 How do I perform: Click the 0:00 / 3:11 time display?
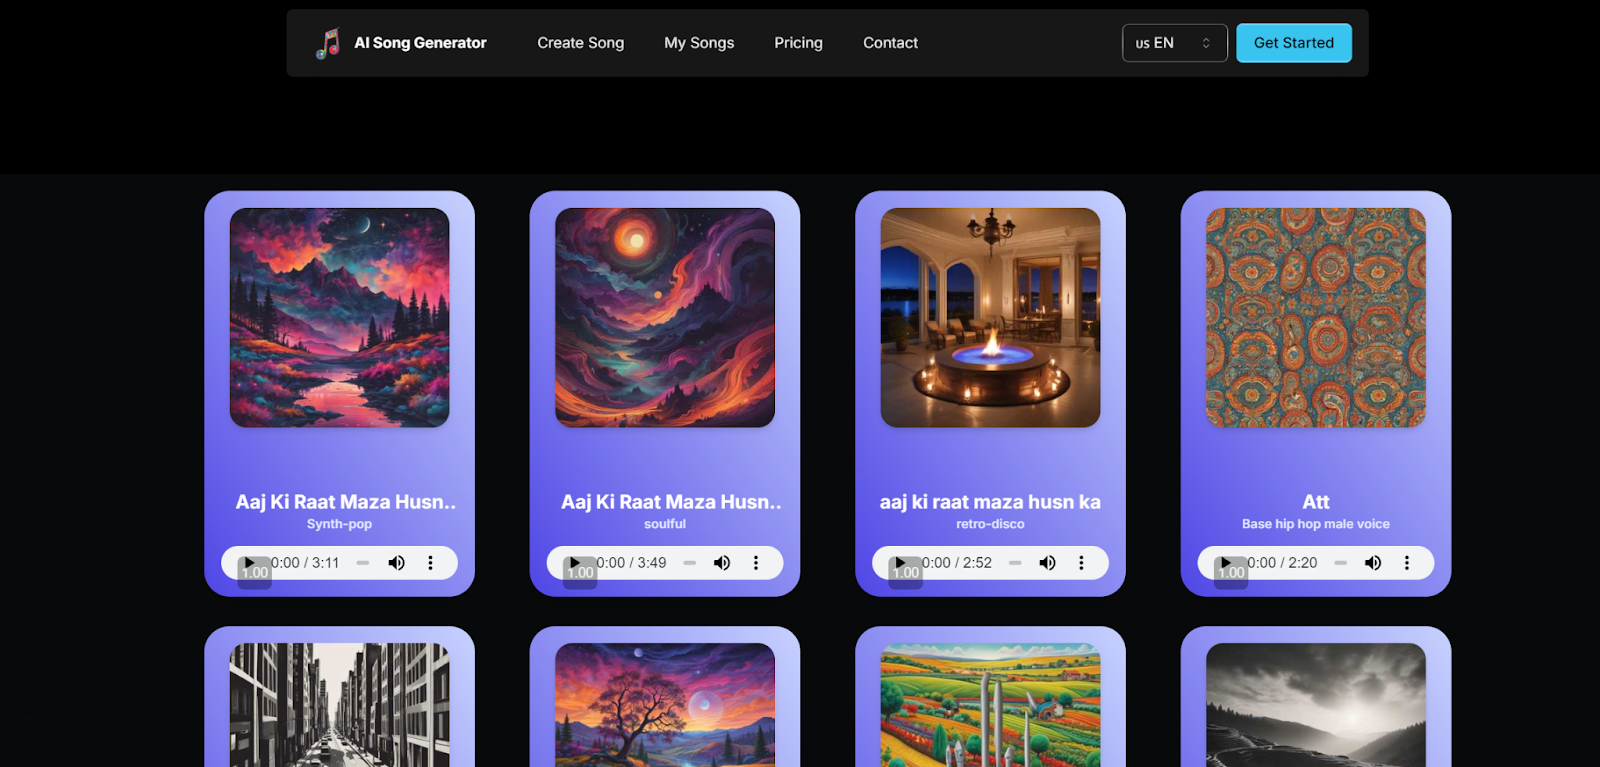pos(306,563)
